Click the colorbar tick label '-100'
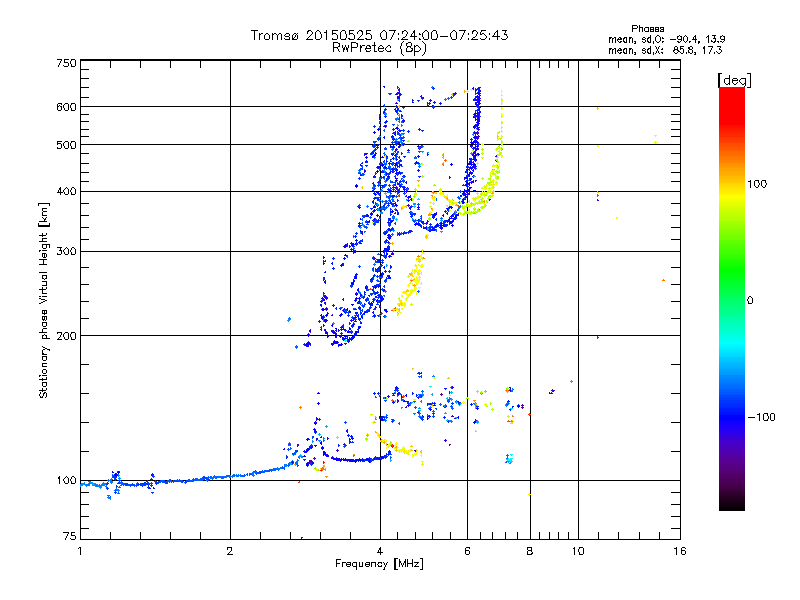This screenshot has height=600, width=800. click(x=762, y=417)
